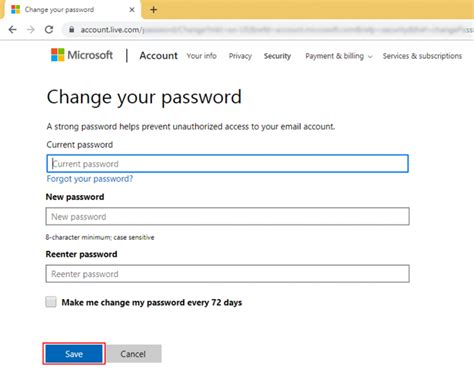Click the browser back arrow
Viewport: 474px width, 369px height.
[x=13, y=30]
